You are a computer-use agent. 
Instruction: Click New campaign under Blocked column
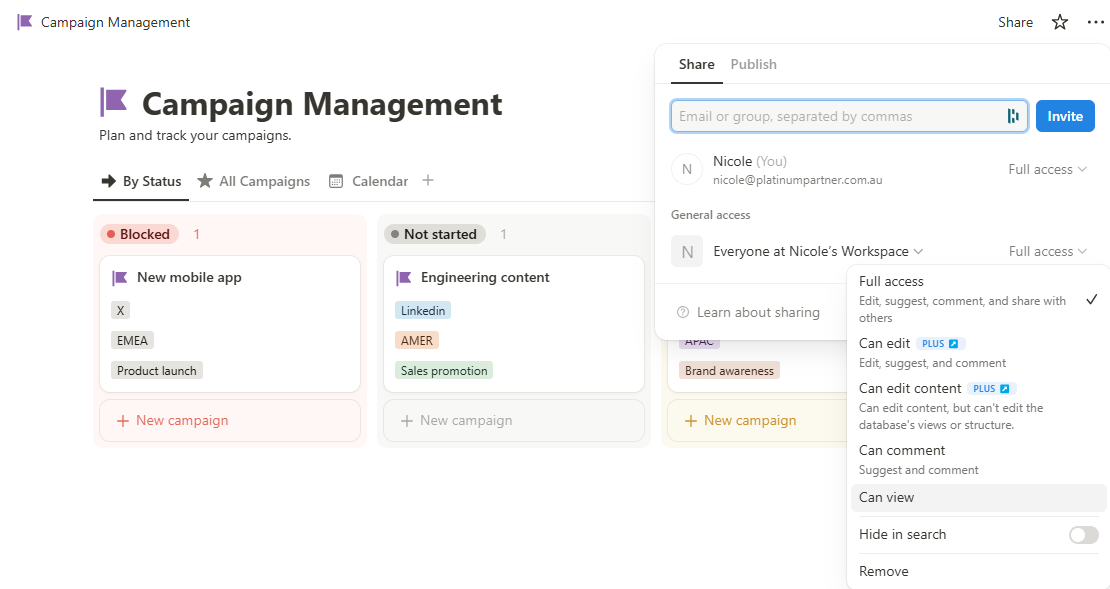point(230,421)
